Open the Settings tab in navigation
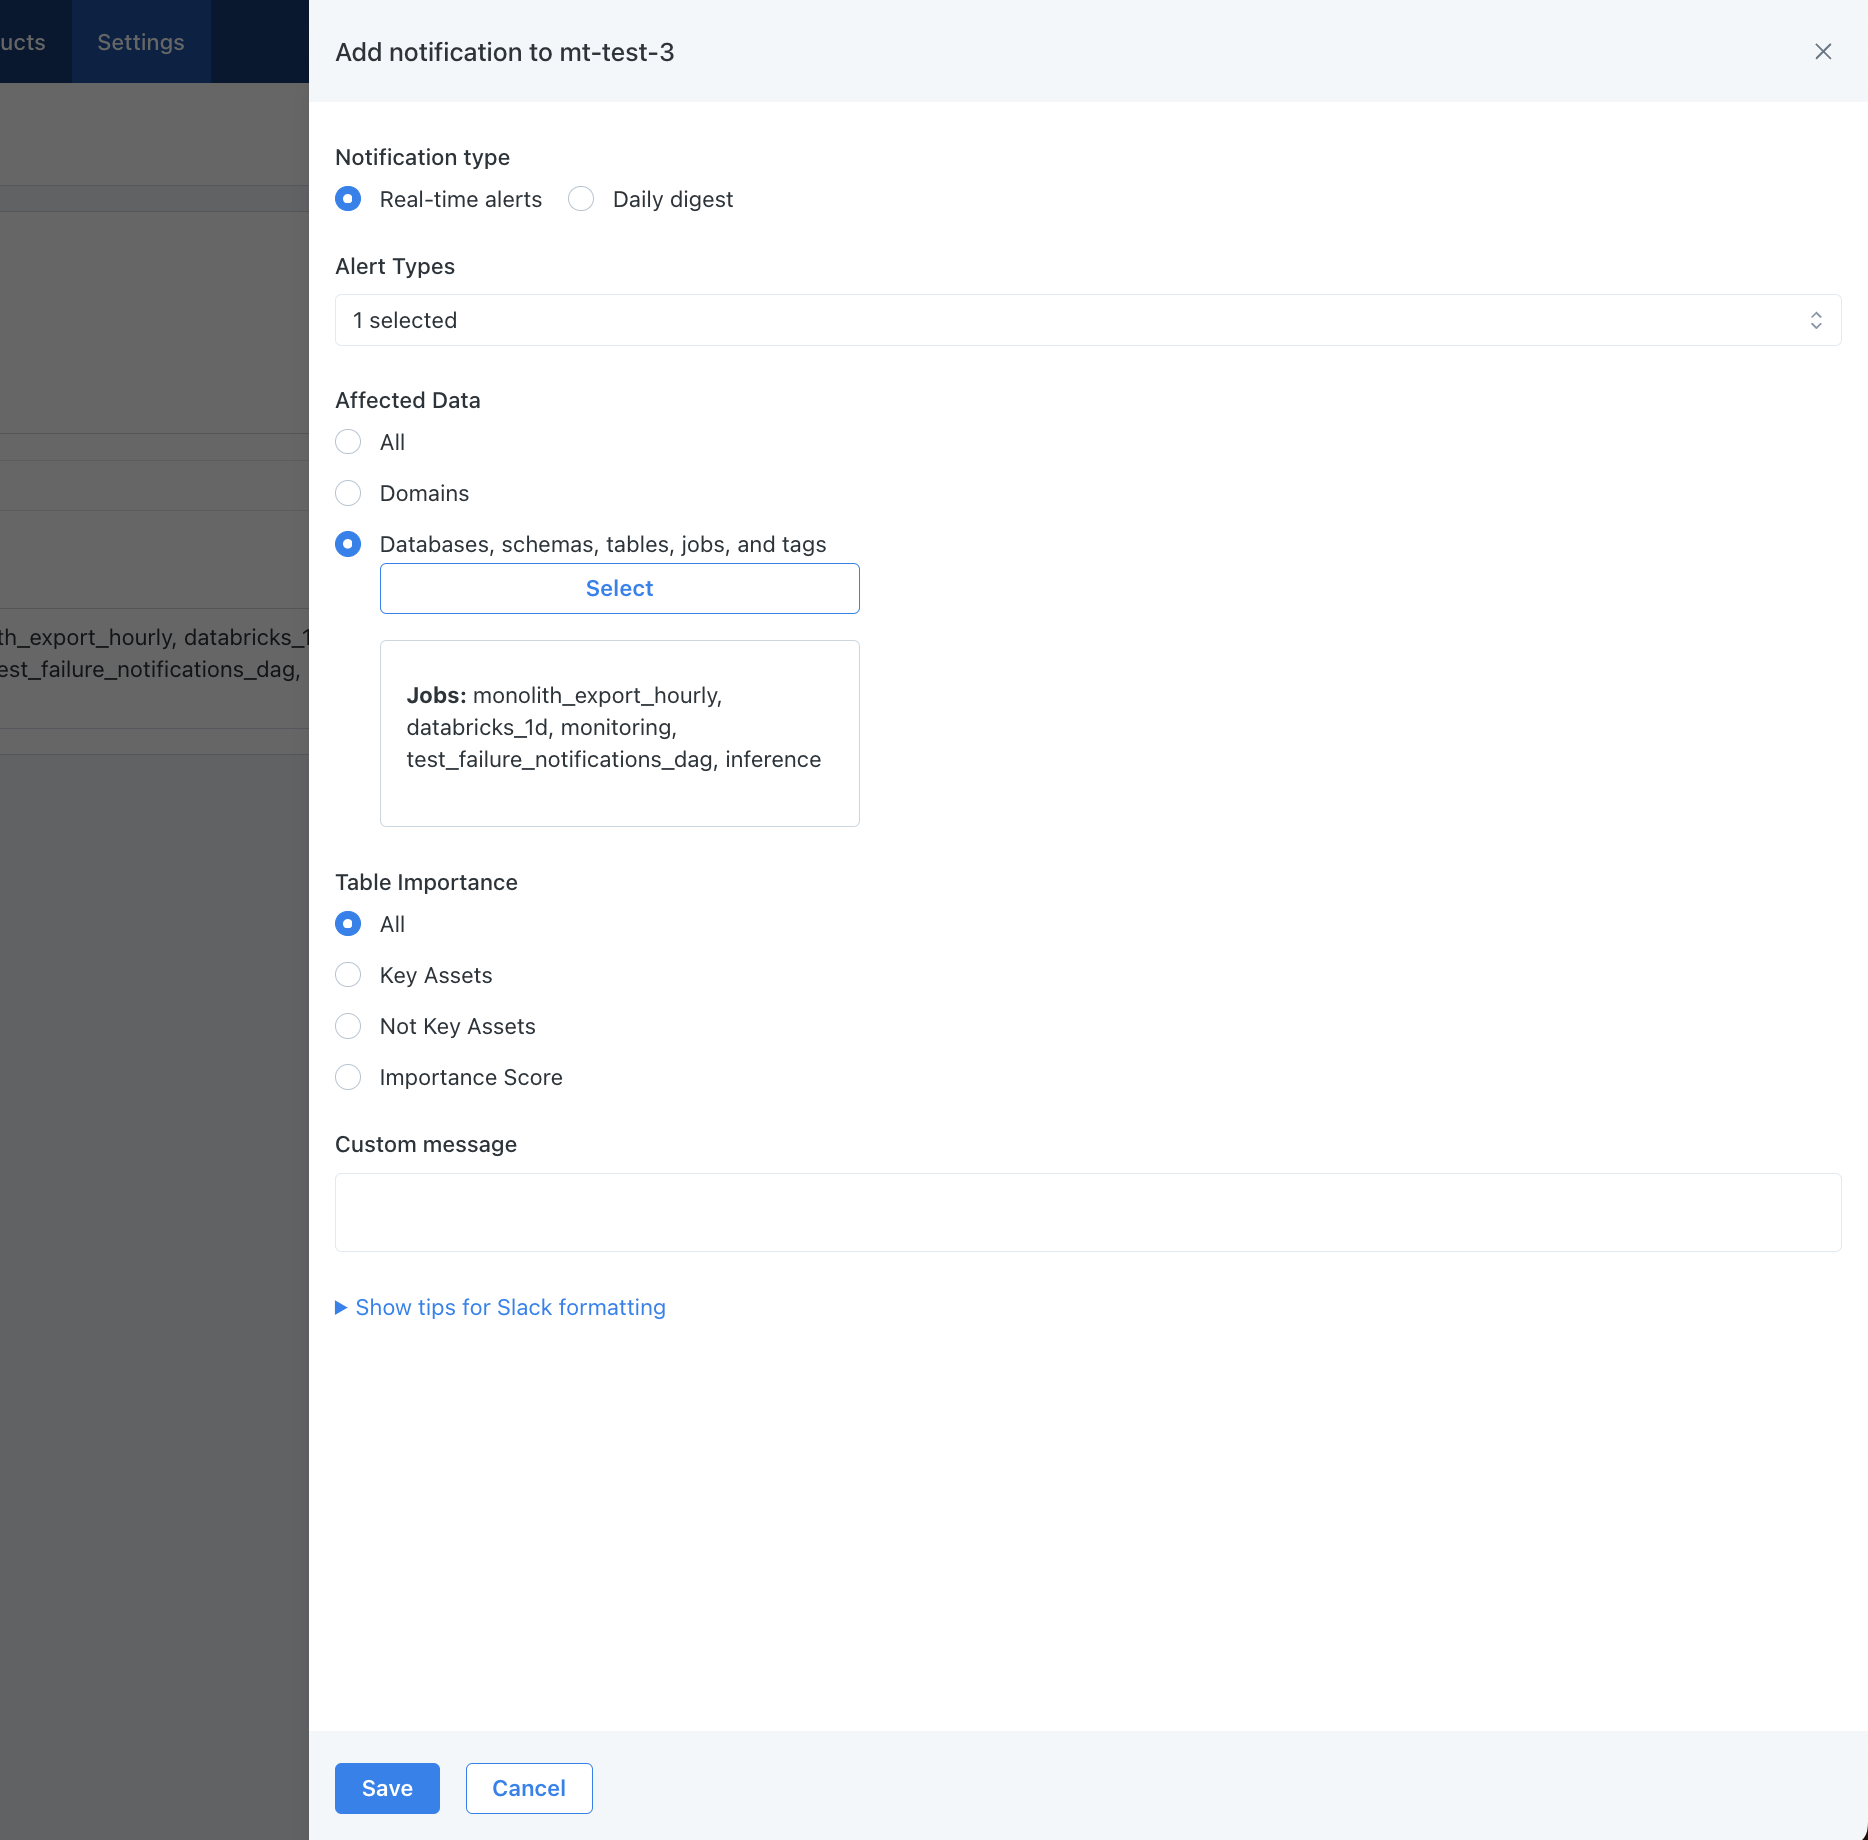1868x1840 pixels. [x=141, y=42]
